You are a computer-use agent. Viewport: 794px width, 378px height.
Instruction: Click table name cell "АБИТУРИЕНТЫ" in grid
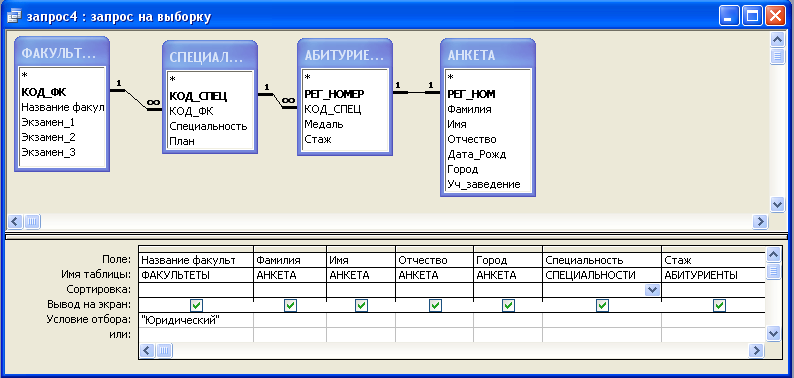pos(713,275)
